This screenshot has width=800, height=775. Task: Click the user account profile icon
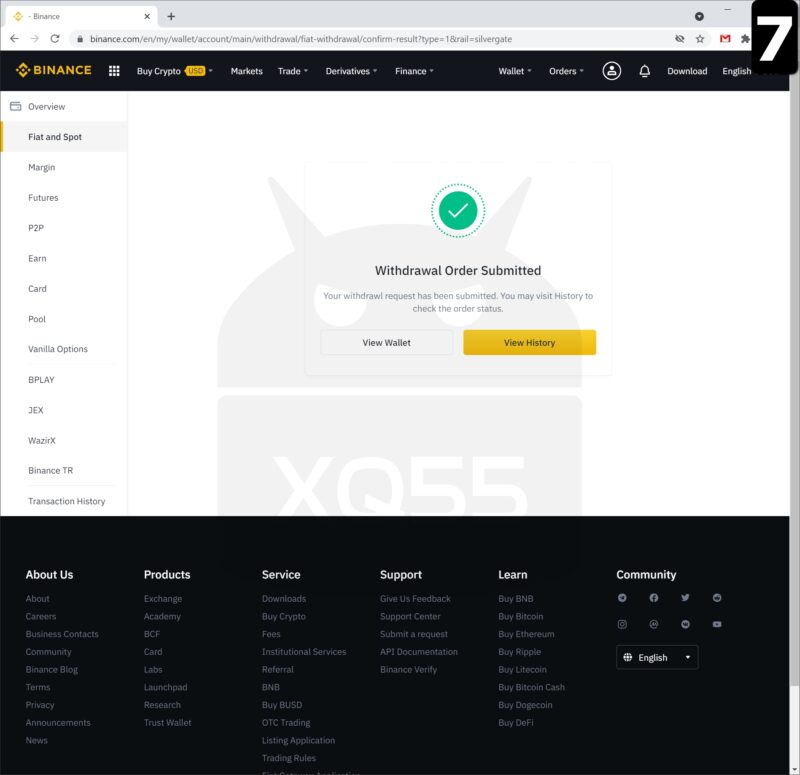click(612, 71)
